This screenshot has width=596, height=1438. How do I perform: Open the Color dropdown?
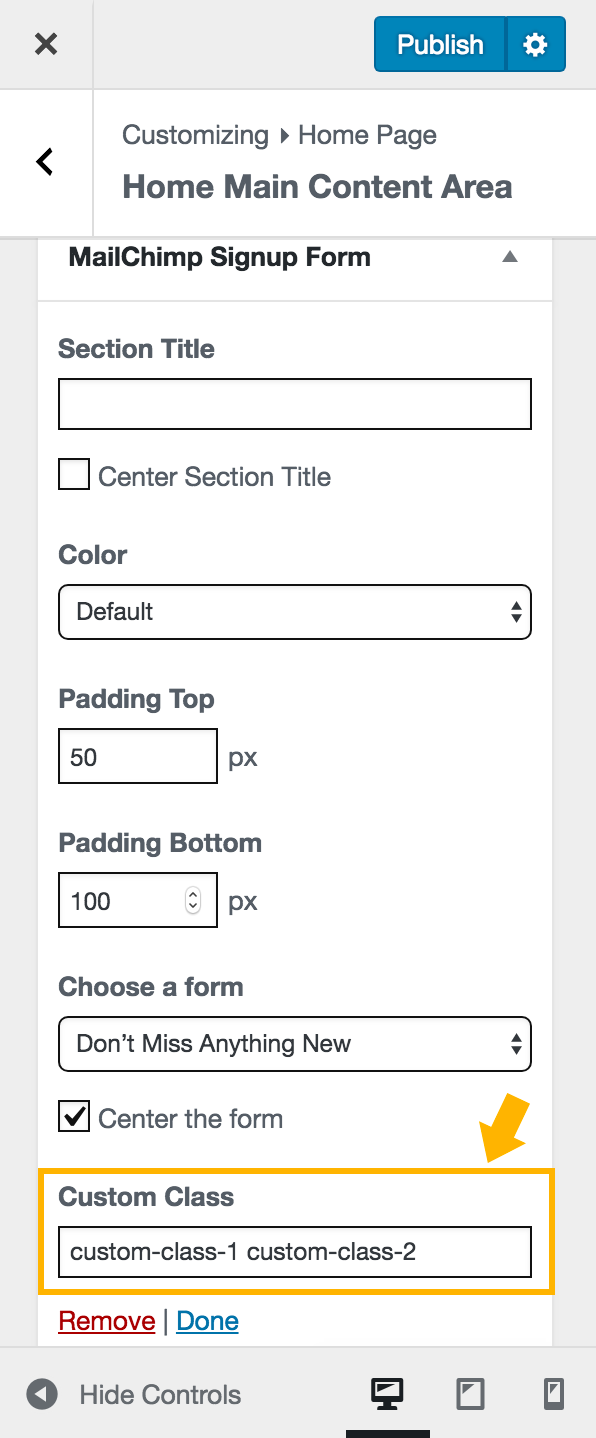pyautogui.click(x=294, y=612)
